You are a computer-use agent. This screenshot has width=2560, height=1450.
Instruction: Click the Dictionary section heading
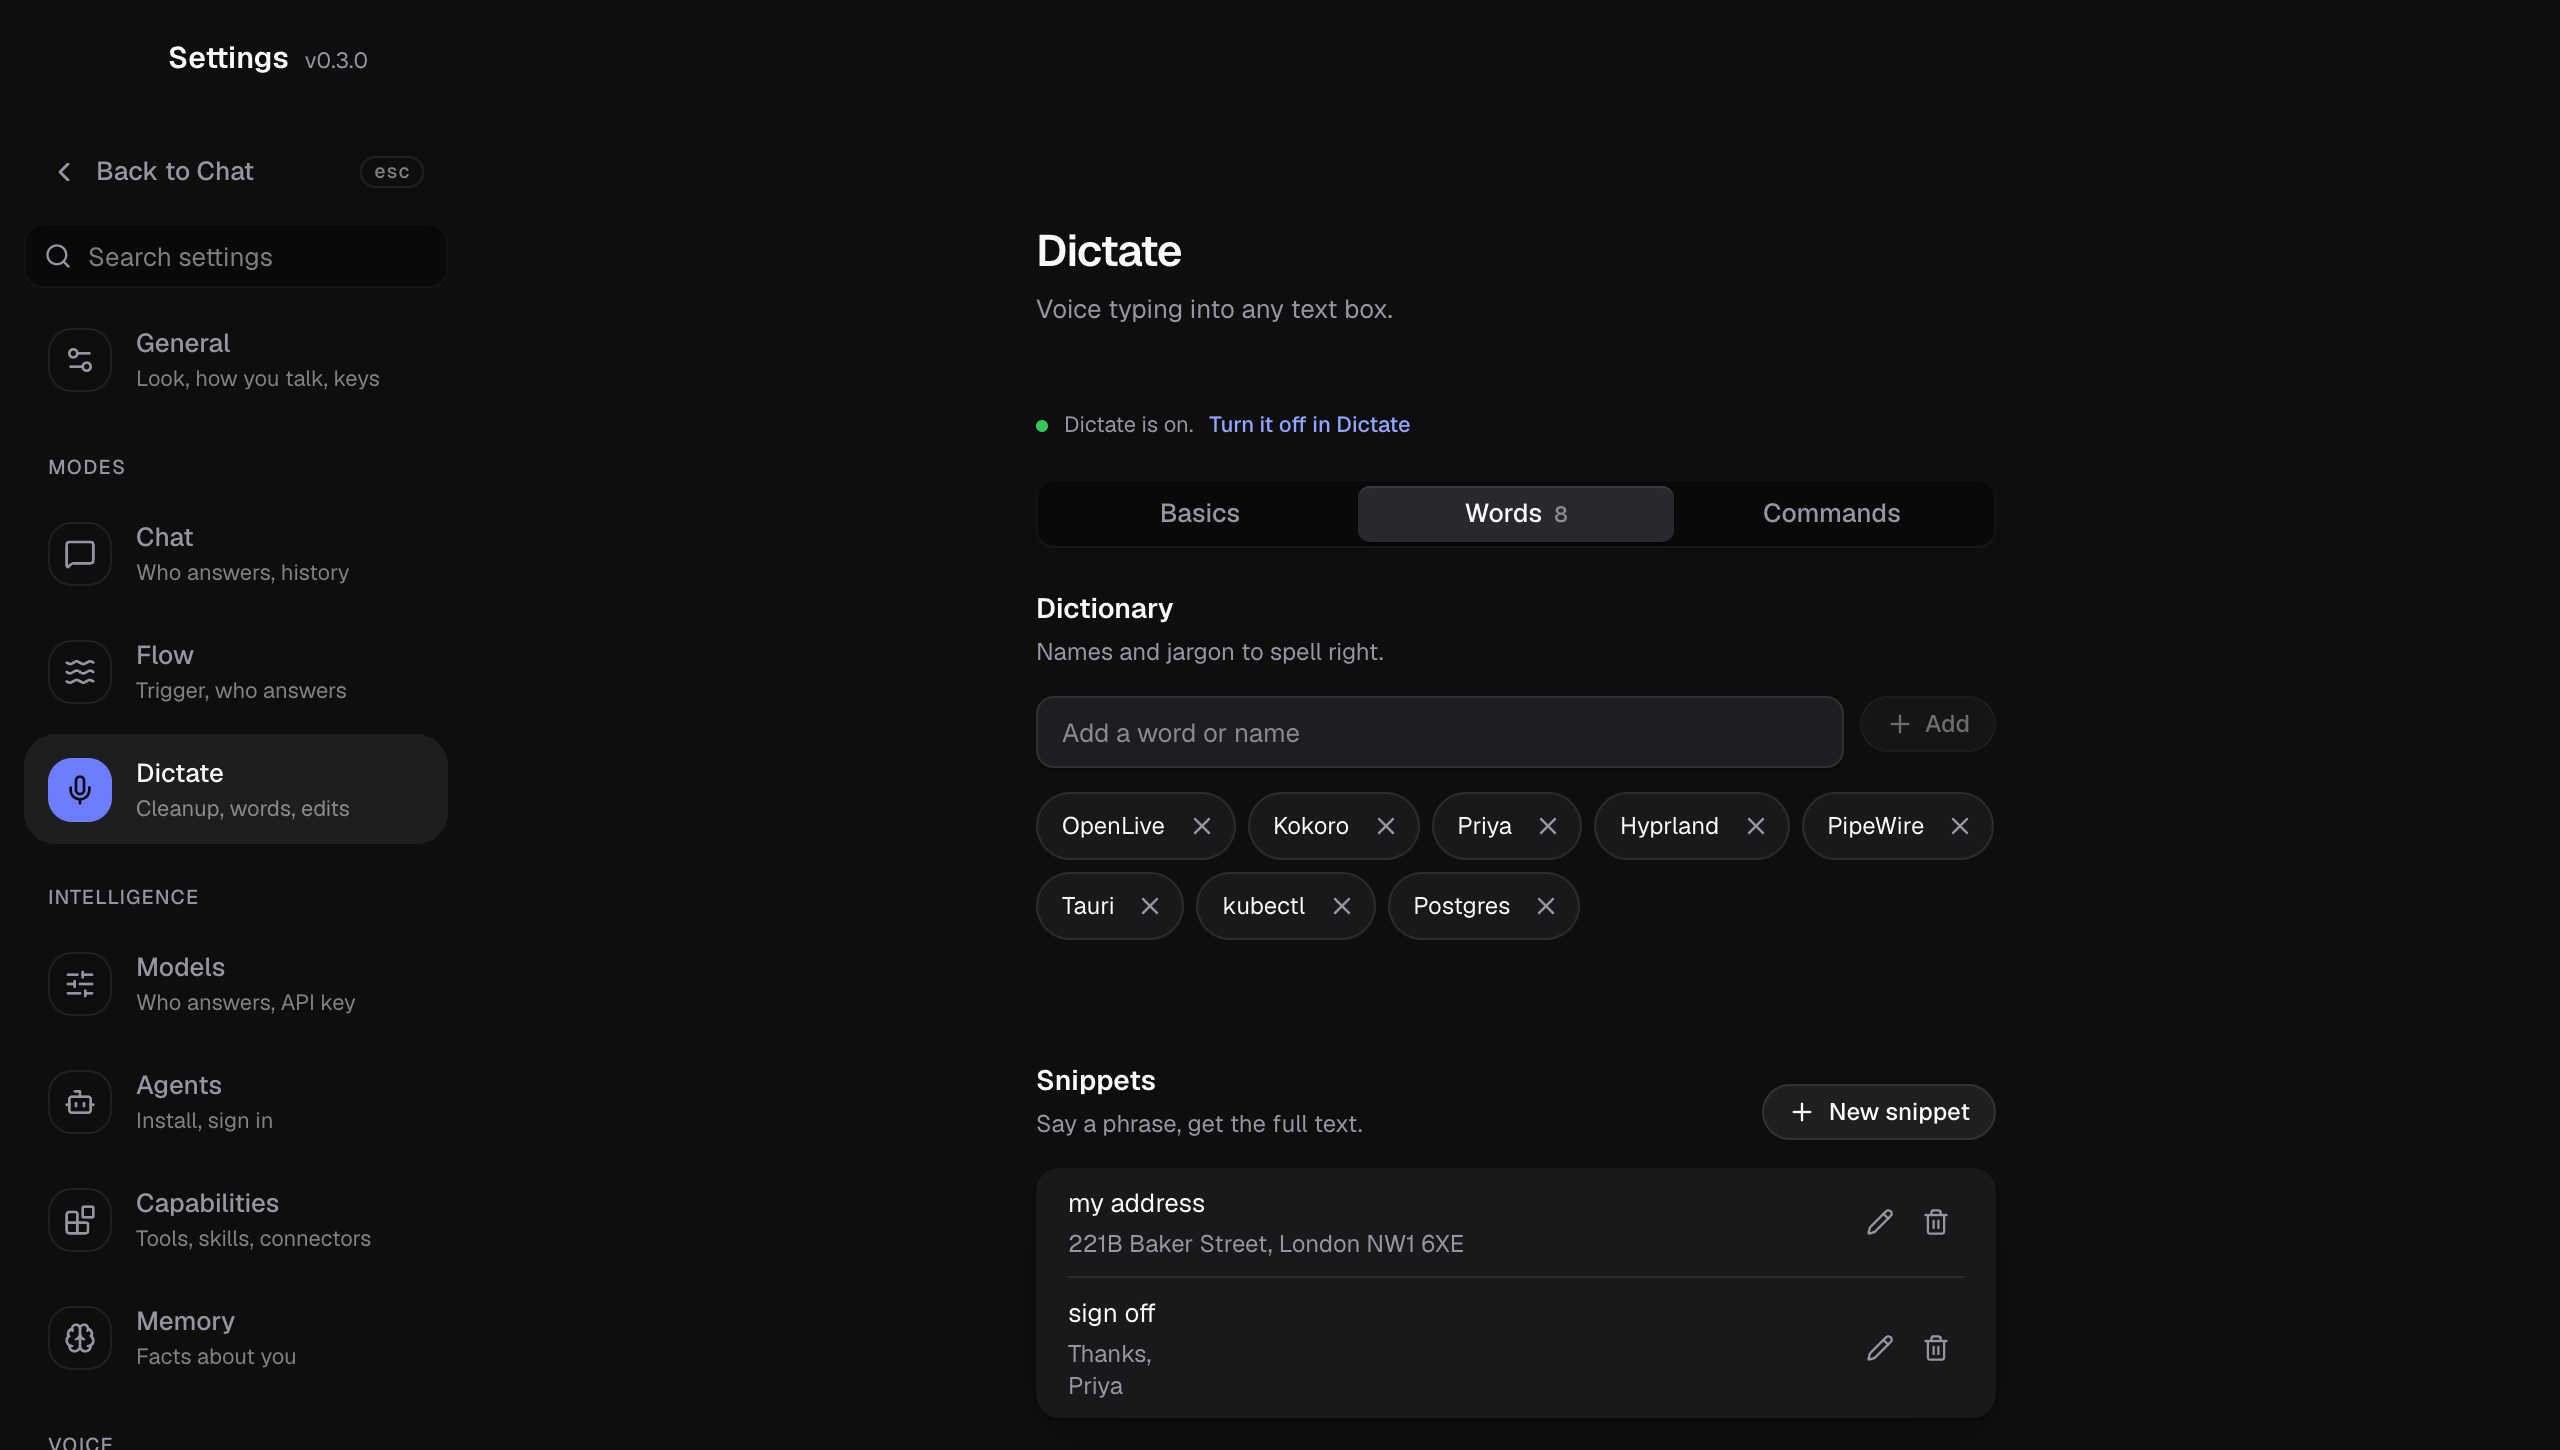coord(1105,608)
